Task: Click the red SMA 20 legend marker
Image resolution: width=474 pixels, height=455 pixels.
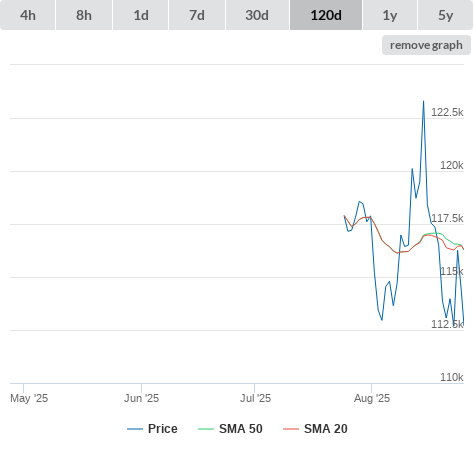Action: tap(291, 429)
